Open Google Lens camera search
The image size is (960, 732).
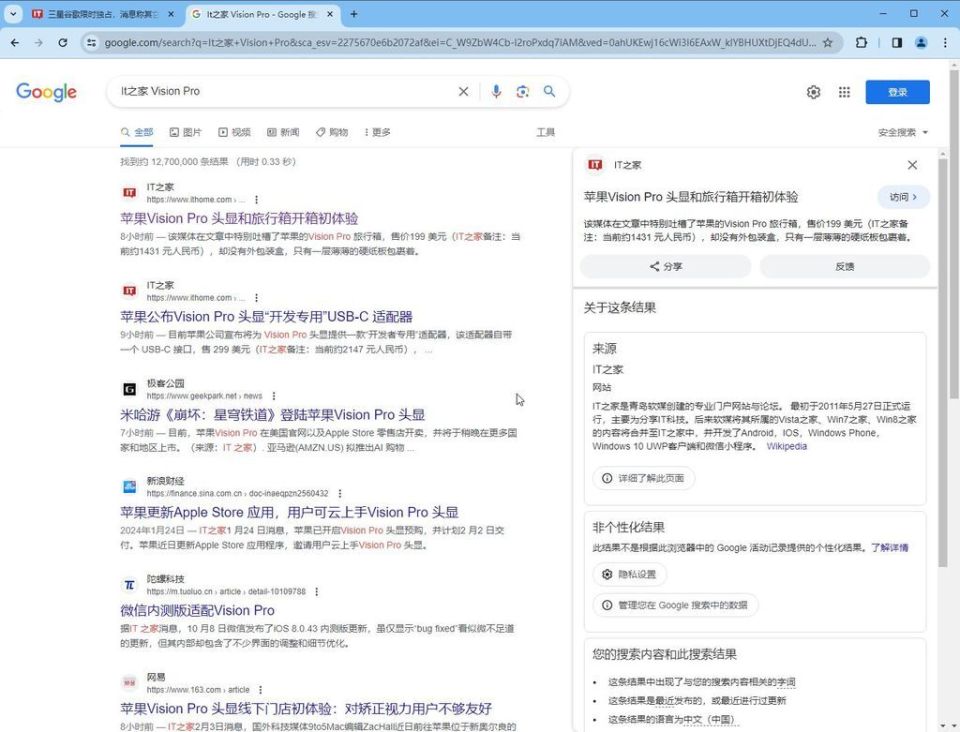(x=522, y=91)
